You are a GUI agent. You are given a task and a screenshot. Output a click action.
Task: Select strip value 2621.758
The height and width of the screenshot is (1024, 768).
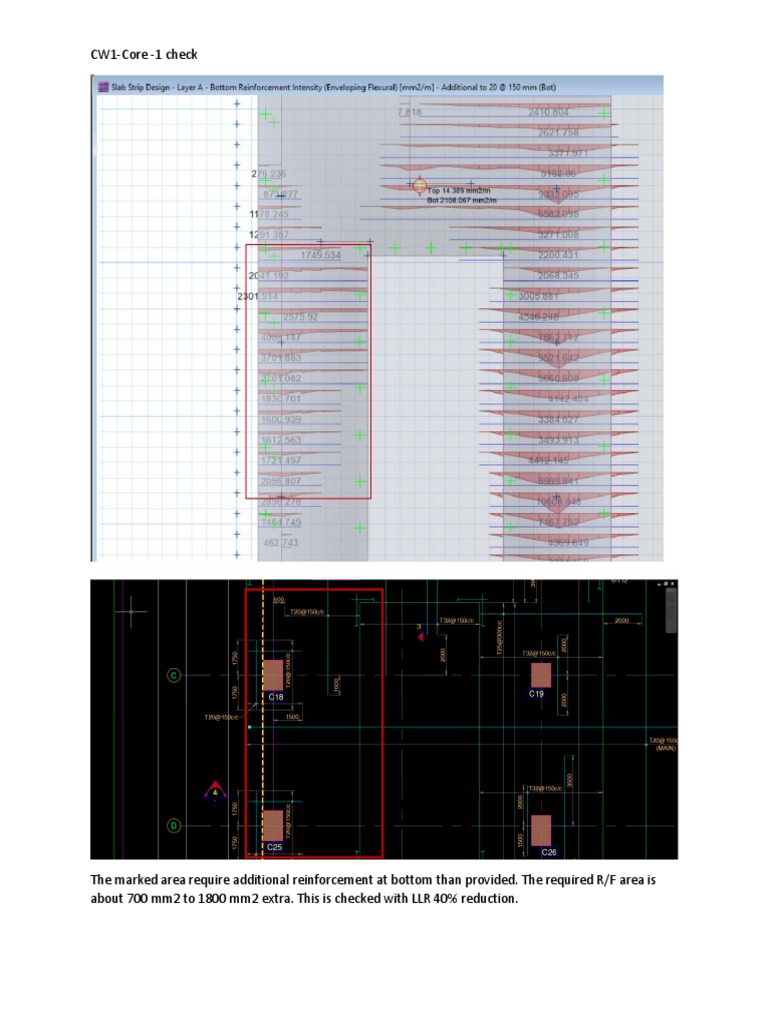[558, 133]
